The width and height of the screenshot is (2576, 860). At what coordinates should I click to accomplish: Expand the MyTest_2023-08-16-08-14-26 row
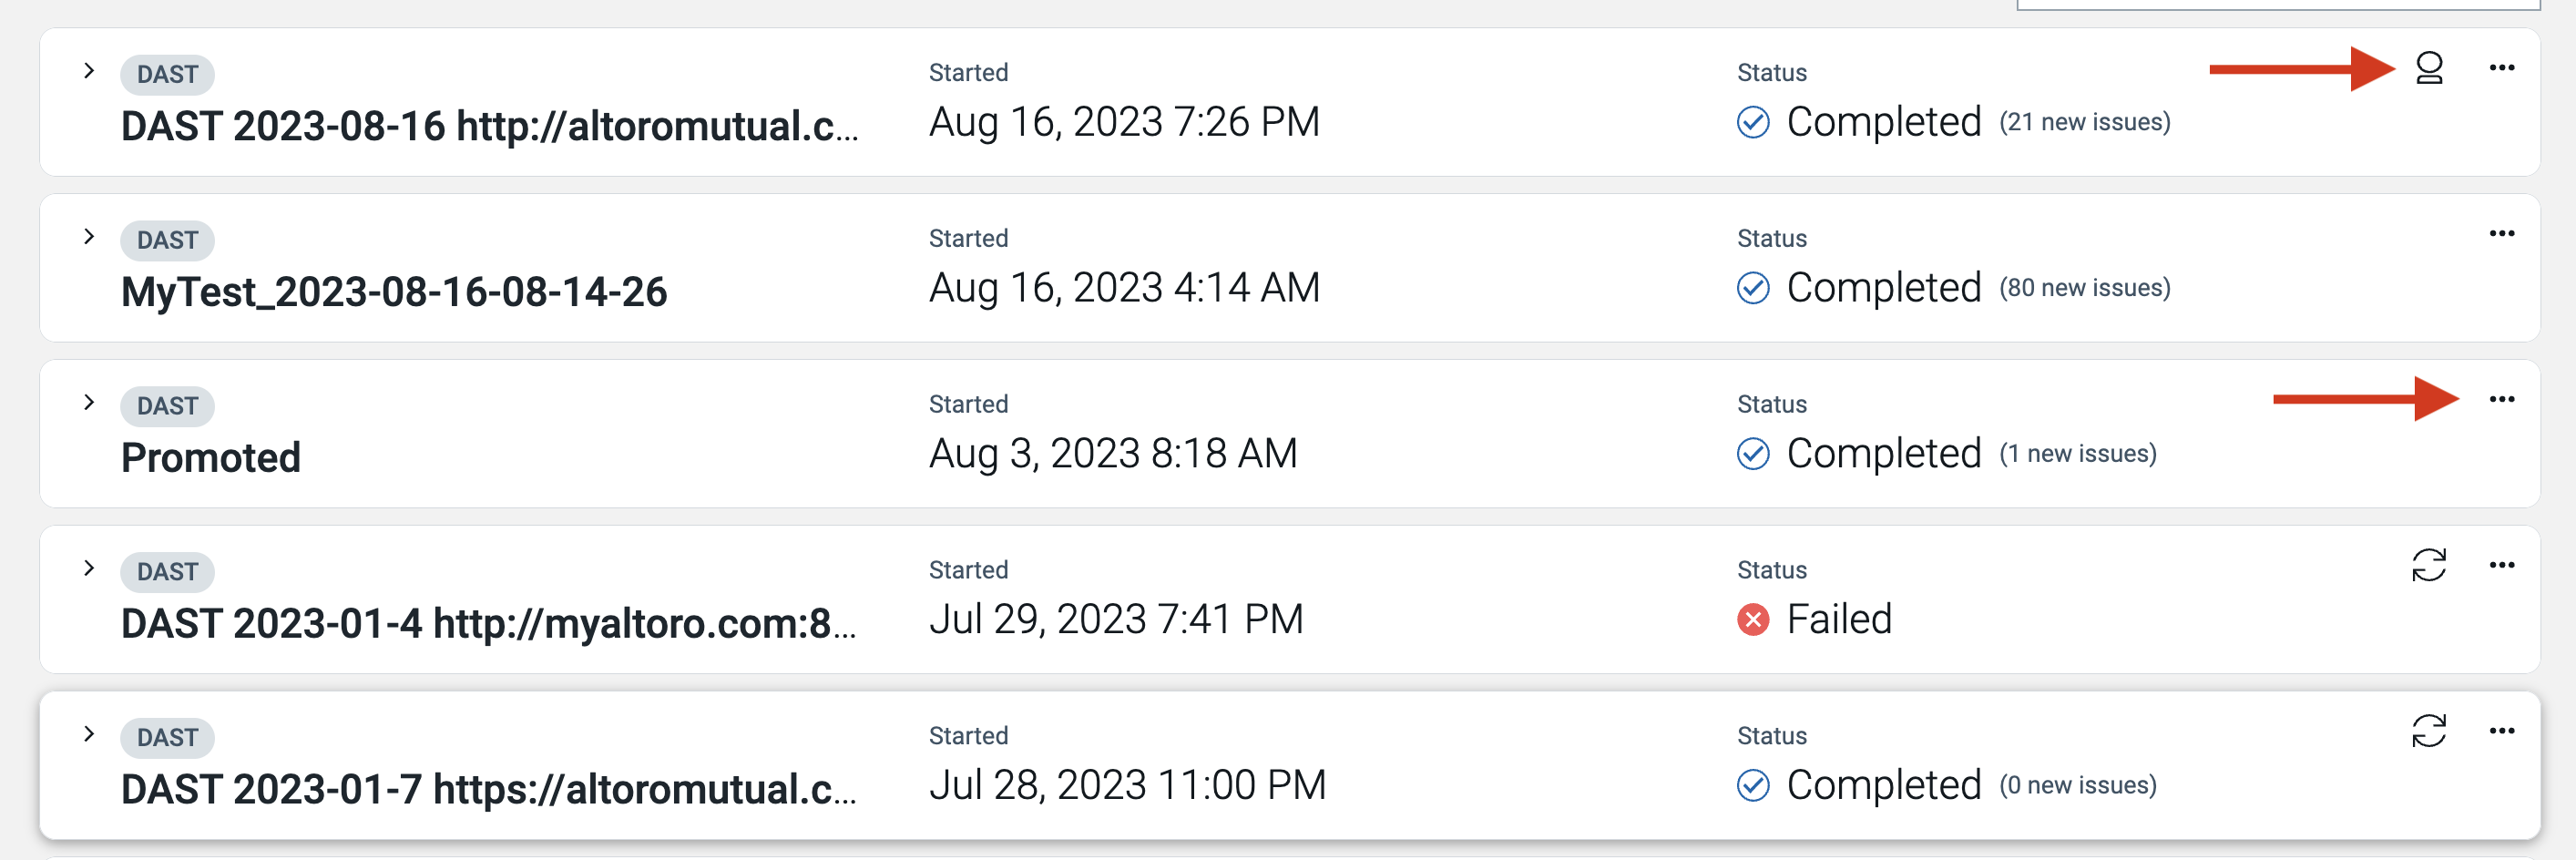click(x=89, y=237)
